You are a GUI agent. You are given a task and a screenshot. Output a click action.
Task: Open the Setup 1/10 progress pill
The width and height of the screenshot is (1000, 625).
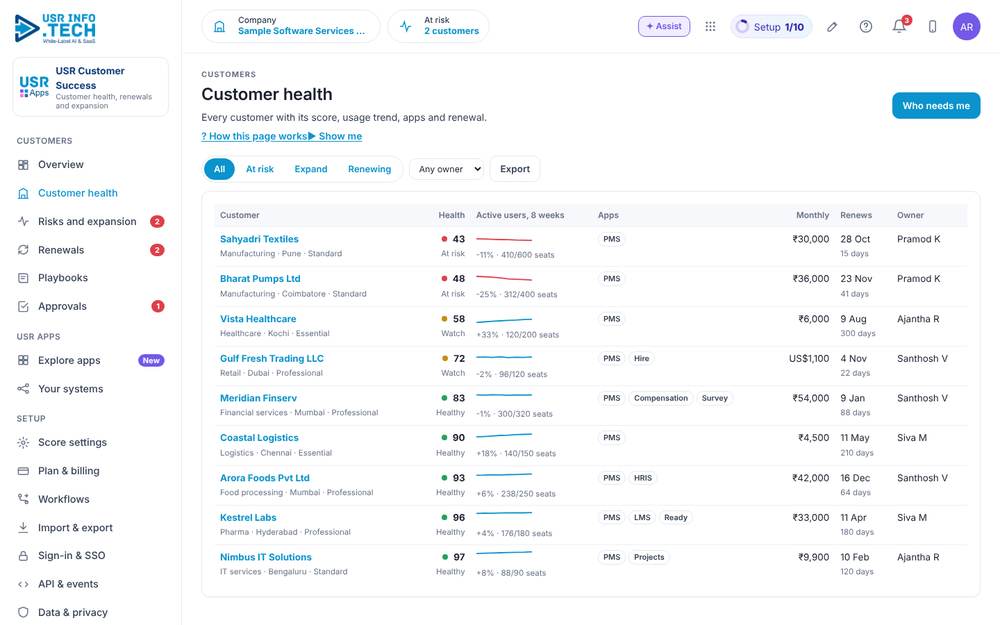771,27
